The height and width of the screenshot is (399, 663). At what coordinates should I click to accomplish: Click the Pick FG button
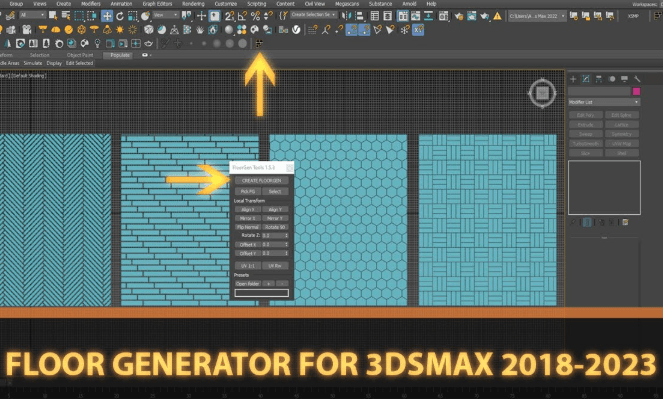point(248,191)
